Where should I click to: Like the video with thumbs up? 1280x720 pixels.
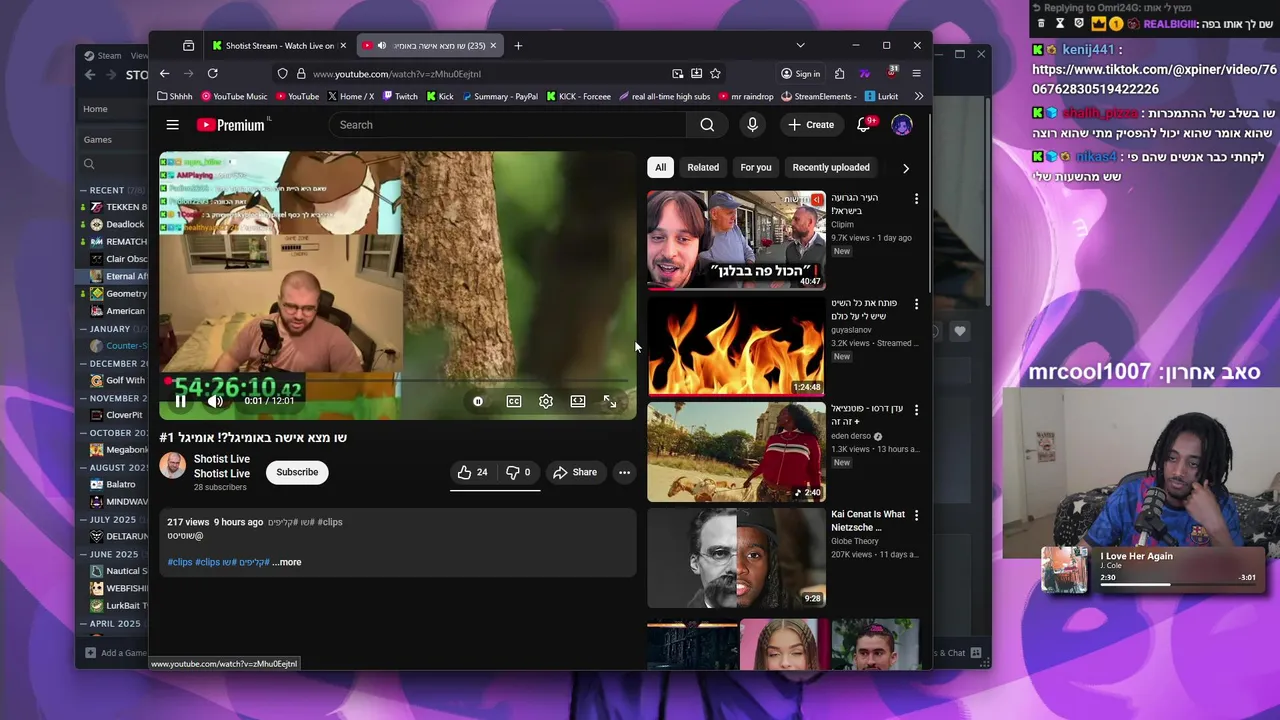[472, 472]
